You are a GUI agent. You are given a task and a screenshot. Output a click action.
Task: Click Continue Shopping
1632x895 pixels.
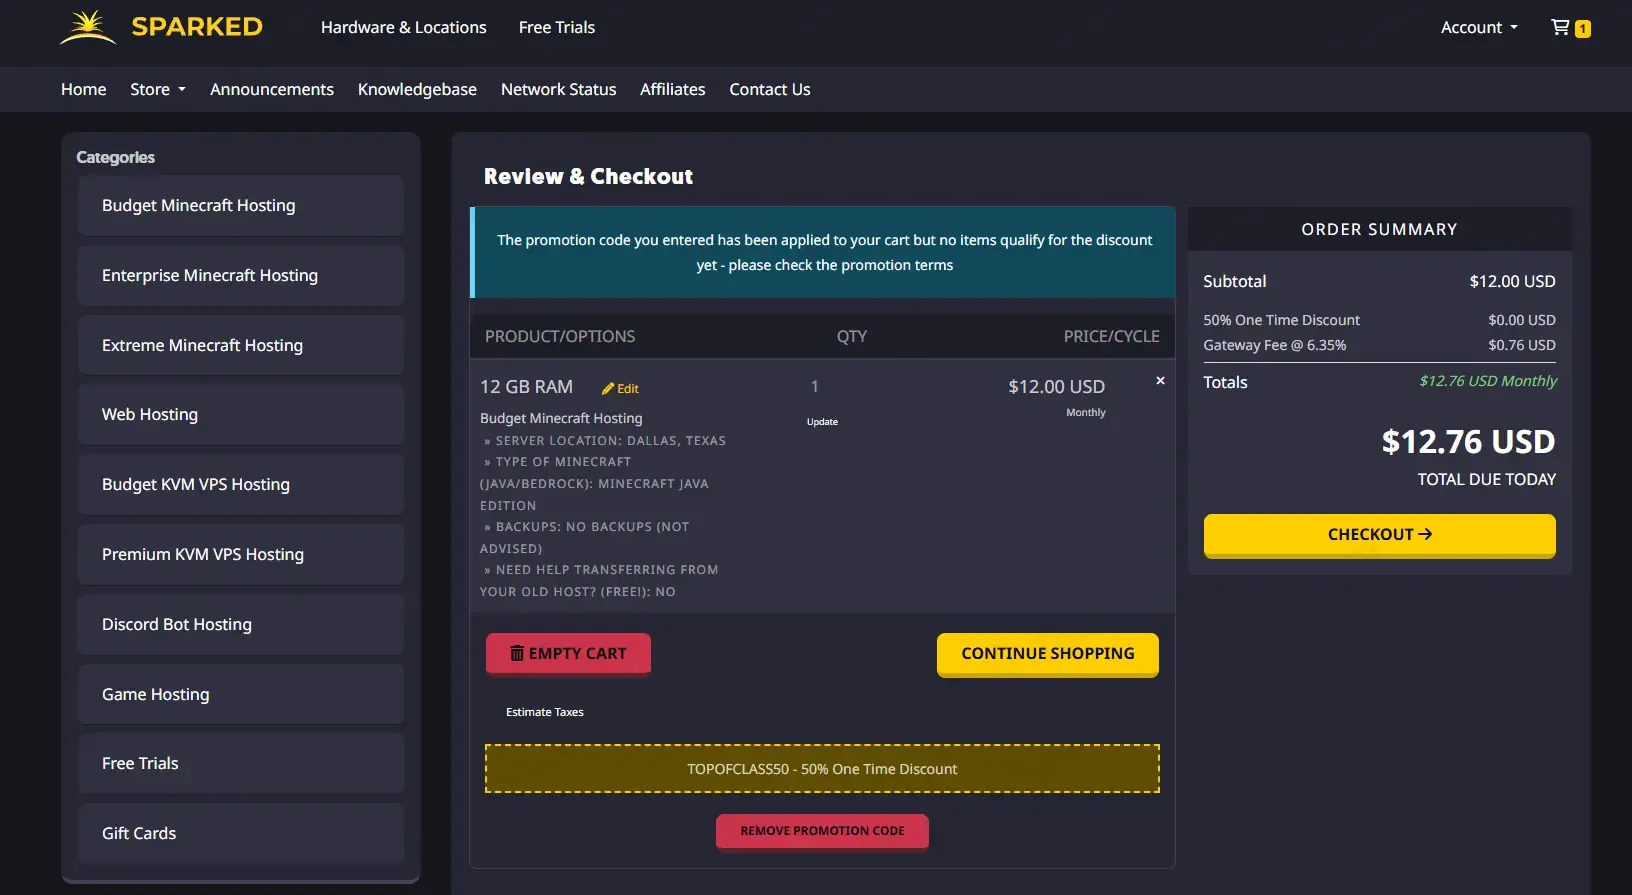coord(1048,653)
